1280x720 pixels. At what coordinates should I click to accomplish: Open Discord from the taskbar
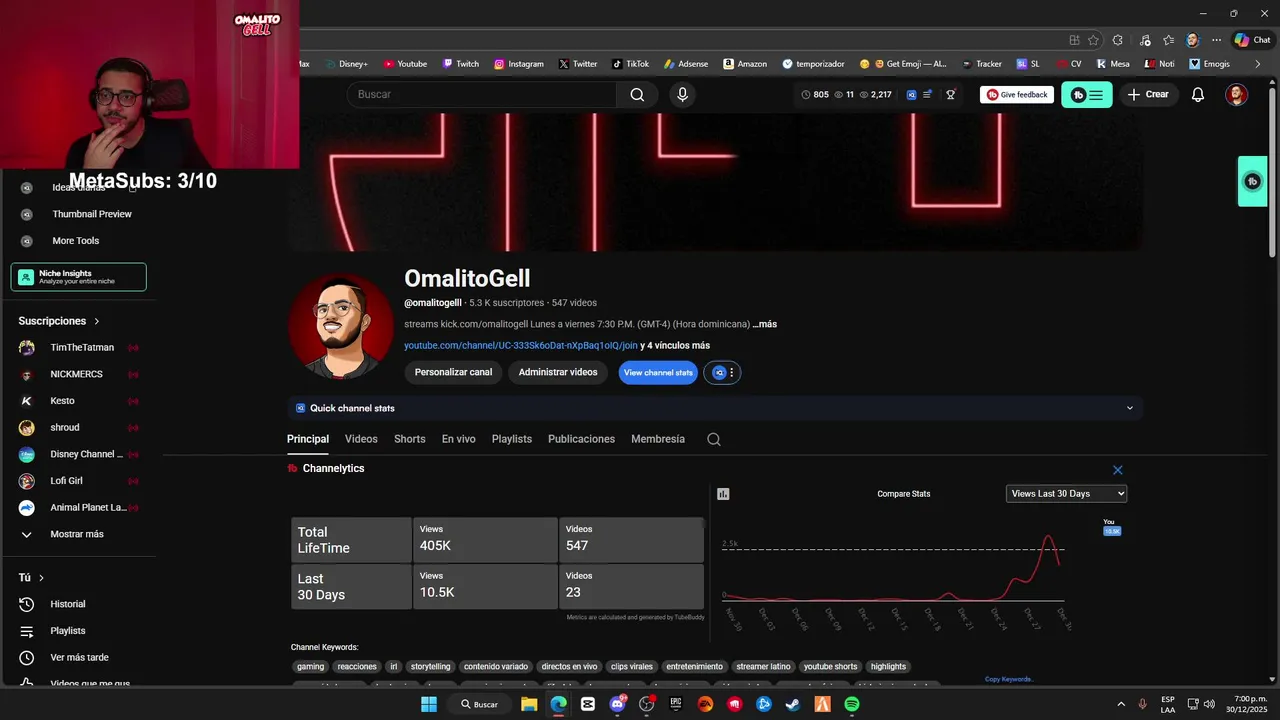pos(617,704)
